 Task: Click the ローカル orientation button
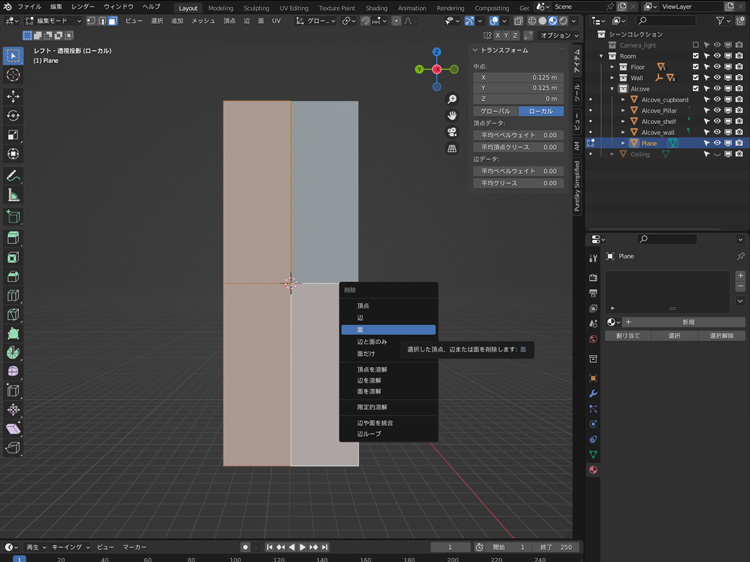540,111
